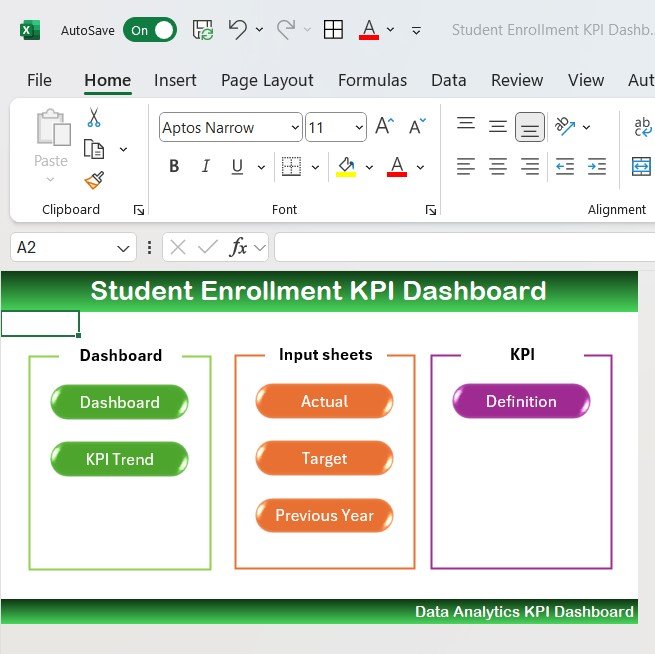Click the Cut scissors icon

tap(94, 117)
